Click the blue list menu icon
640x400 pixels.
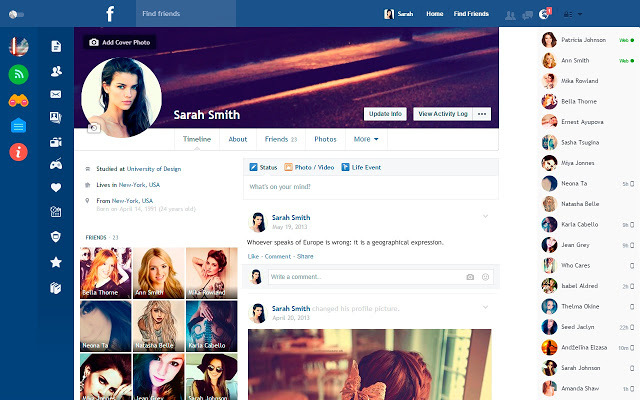pyautogui.click(x=18, y=126)
